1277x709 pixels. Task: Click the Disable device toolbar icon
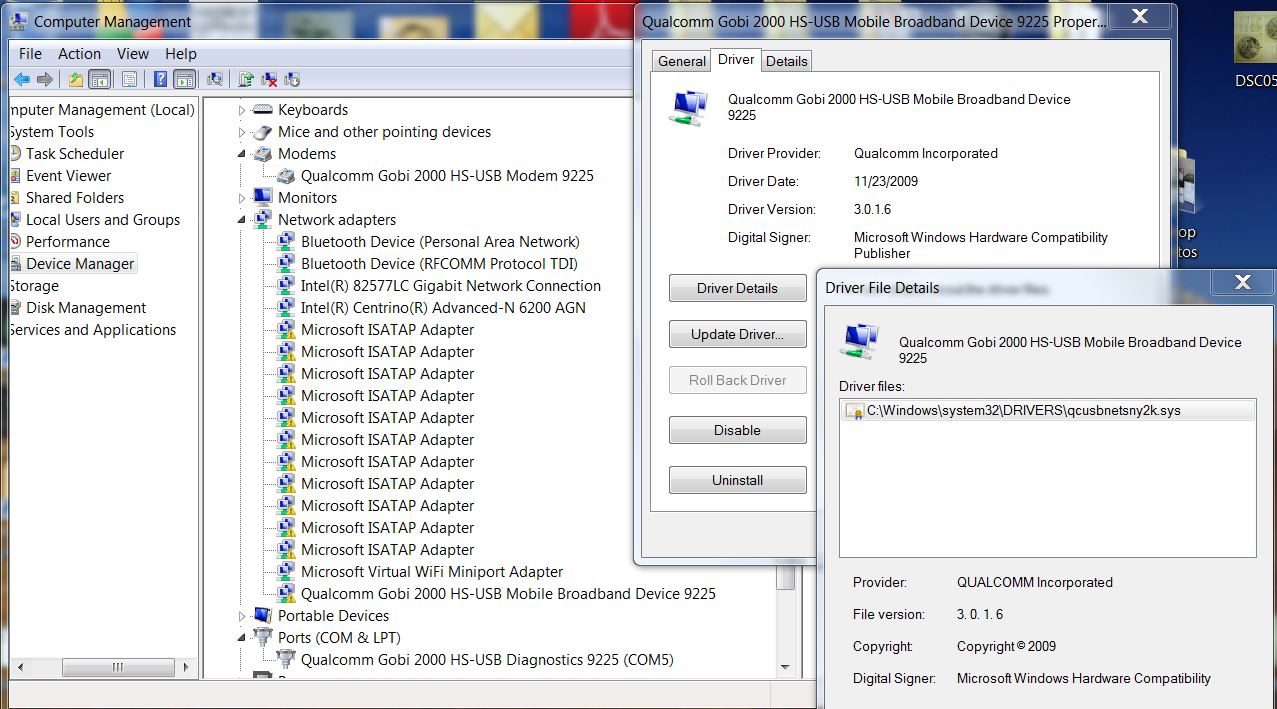pyautogui.click(x=292, y=80)
